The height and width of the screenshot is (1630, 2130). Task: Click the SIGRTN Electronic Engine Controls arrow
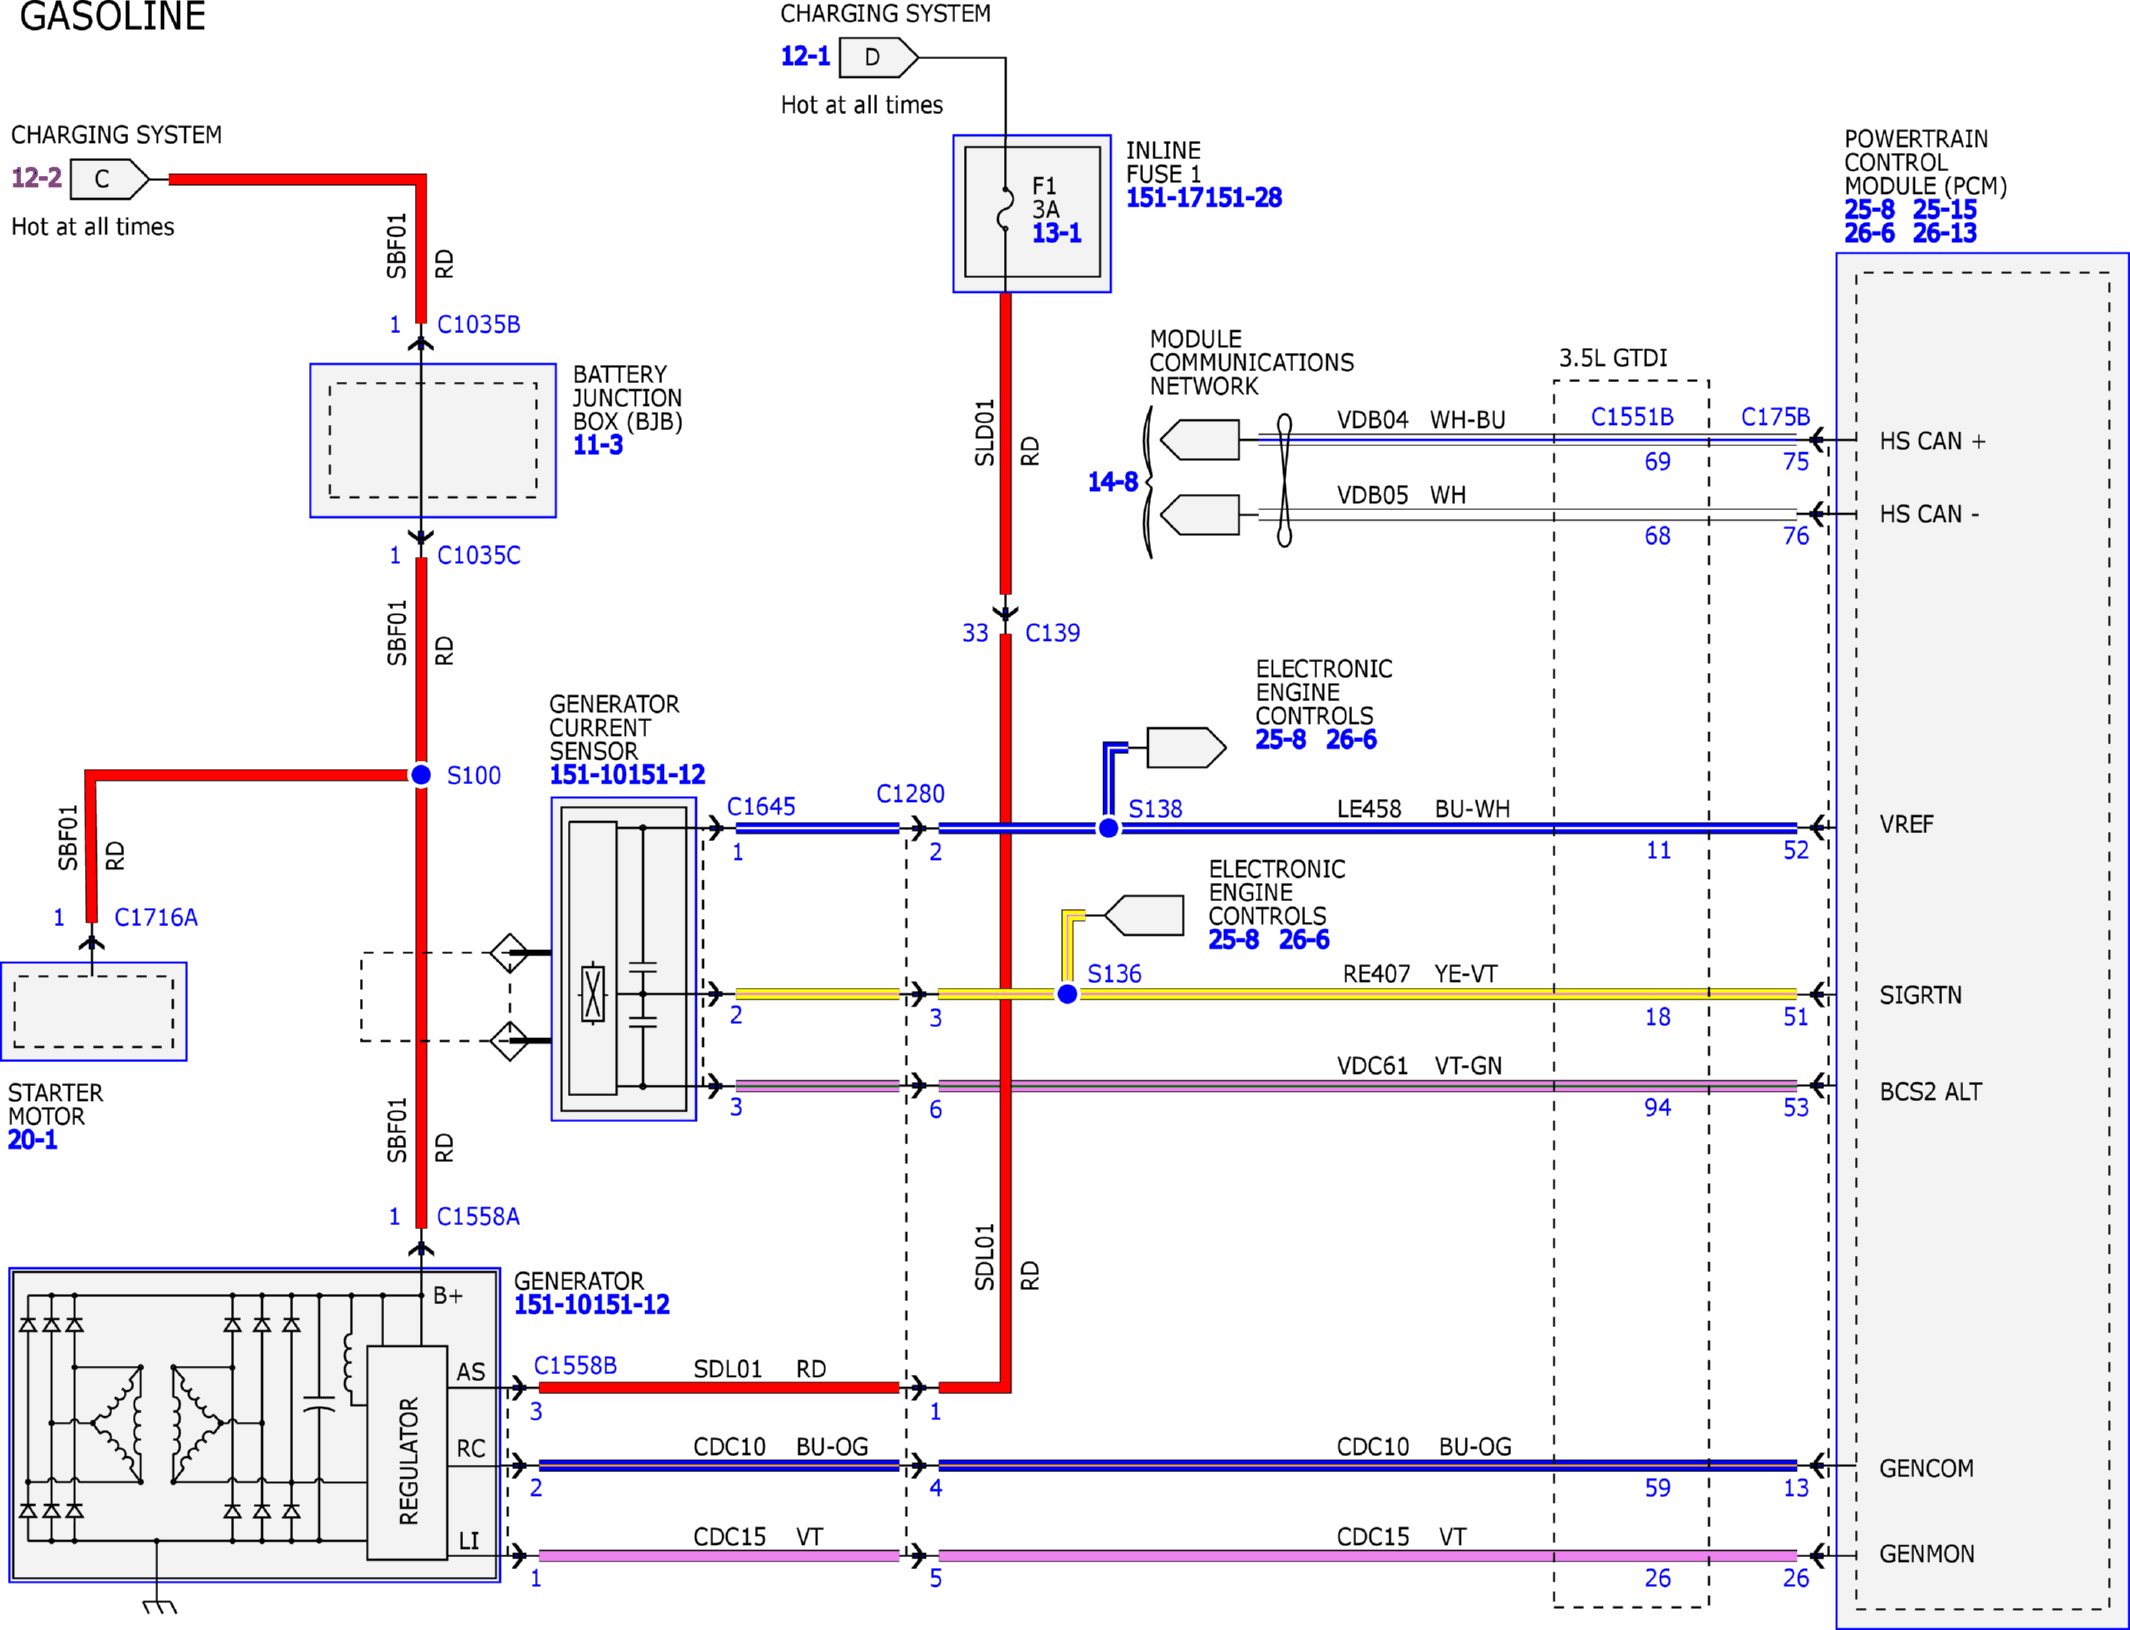point(1144,915)
